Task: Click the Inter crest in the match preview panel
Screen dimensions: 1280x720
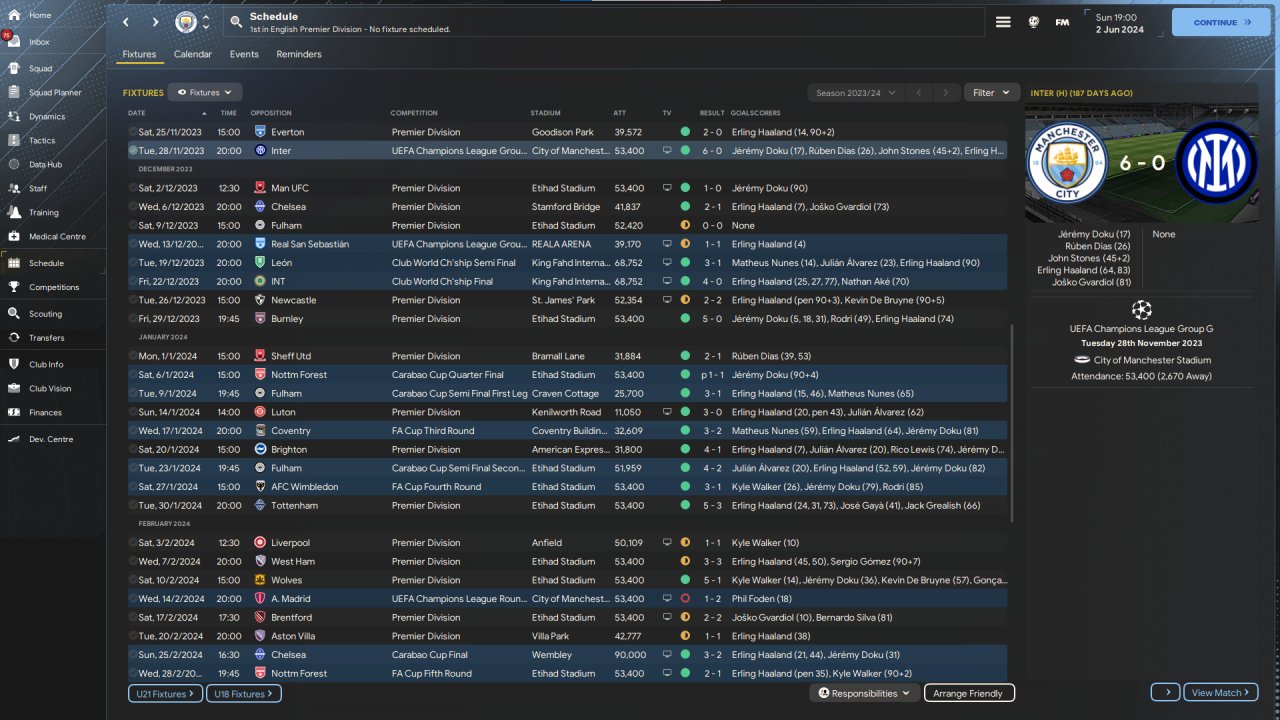Action: tap(1216, 161)
